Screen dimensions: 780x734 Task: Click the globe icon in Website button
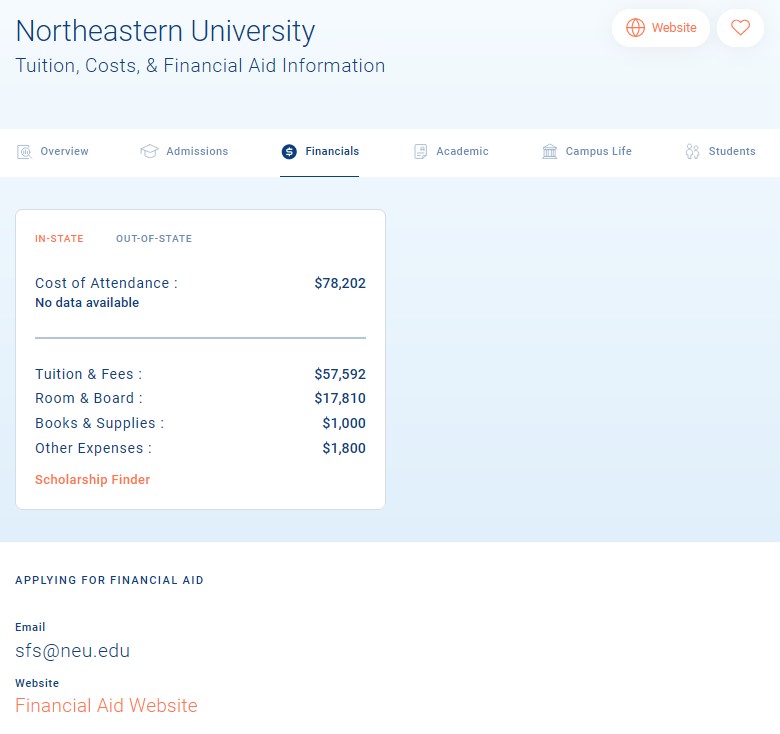click(635, 28)
